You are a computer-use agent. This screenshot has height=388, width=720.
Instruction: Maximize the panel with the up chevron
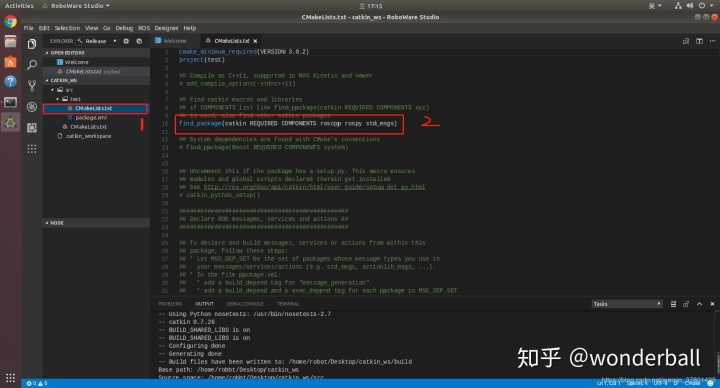point(699,304)
